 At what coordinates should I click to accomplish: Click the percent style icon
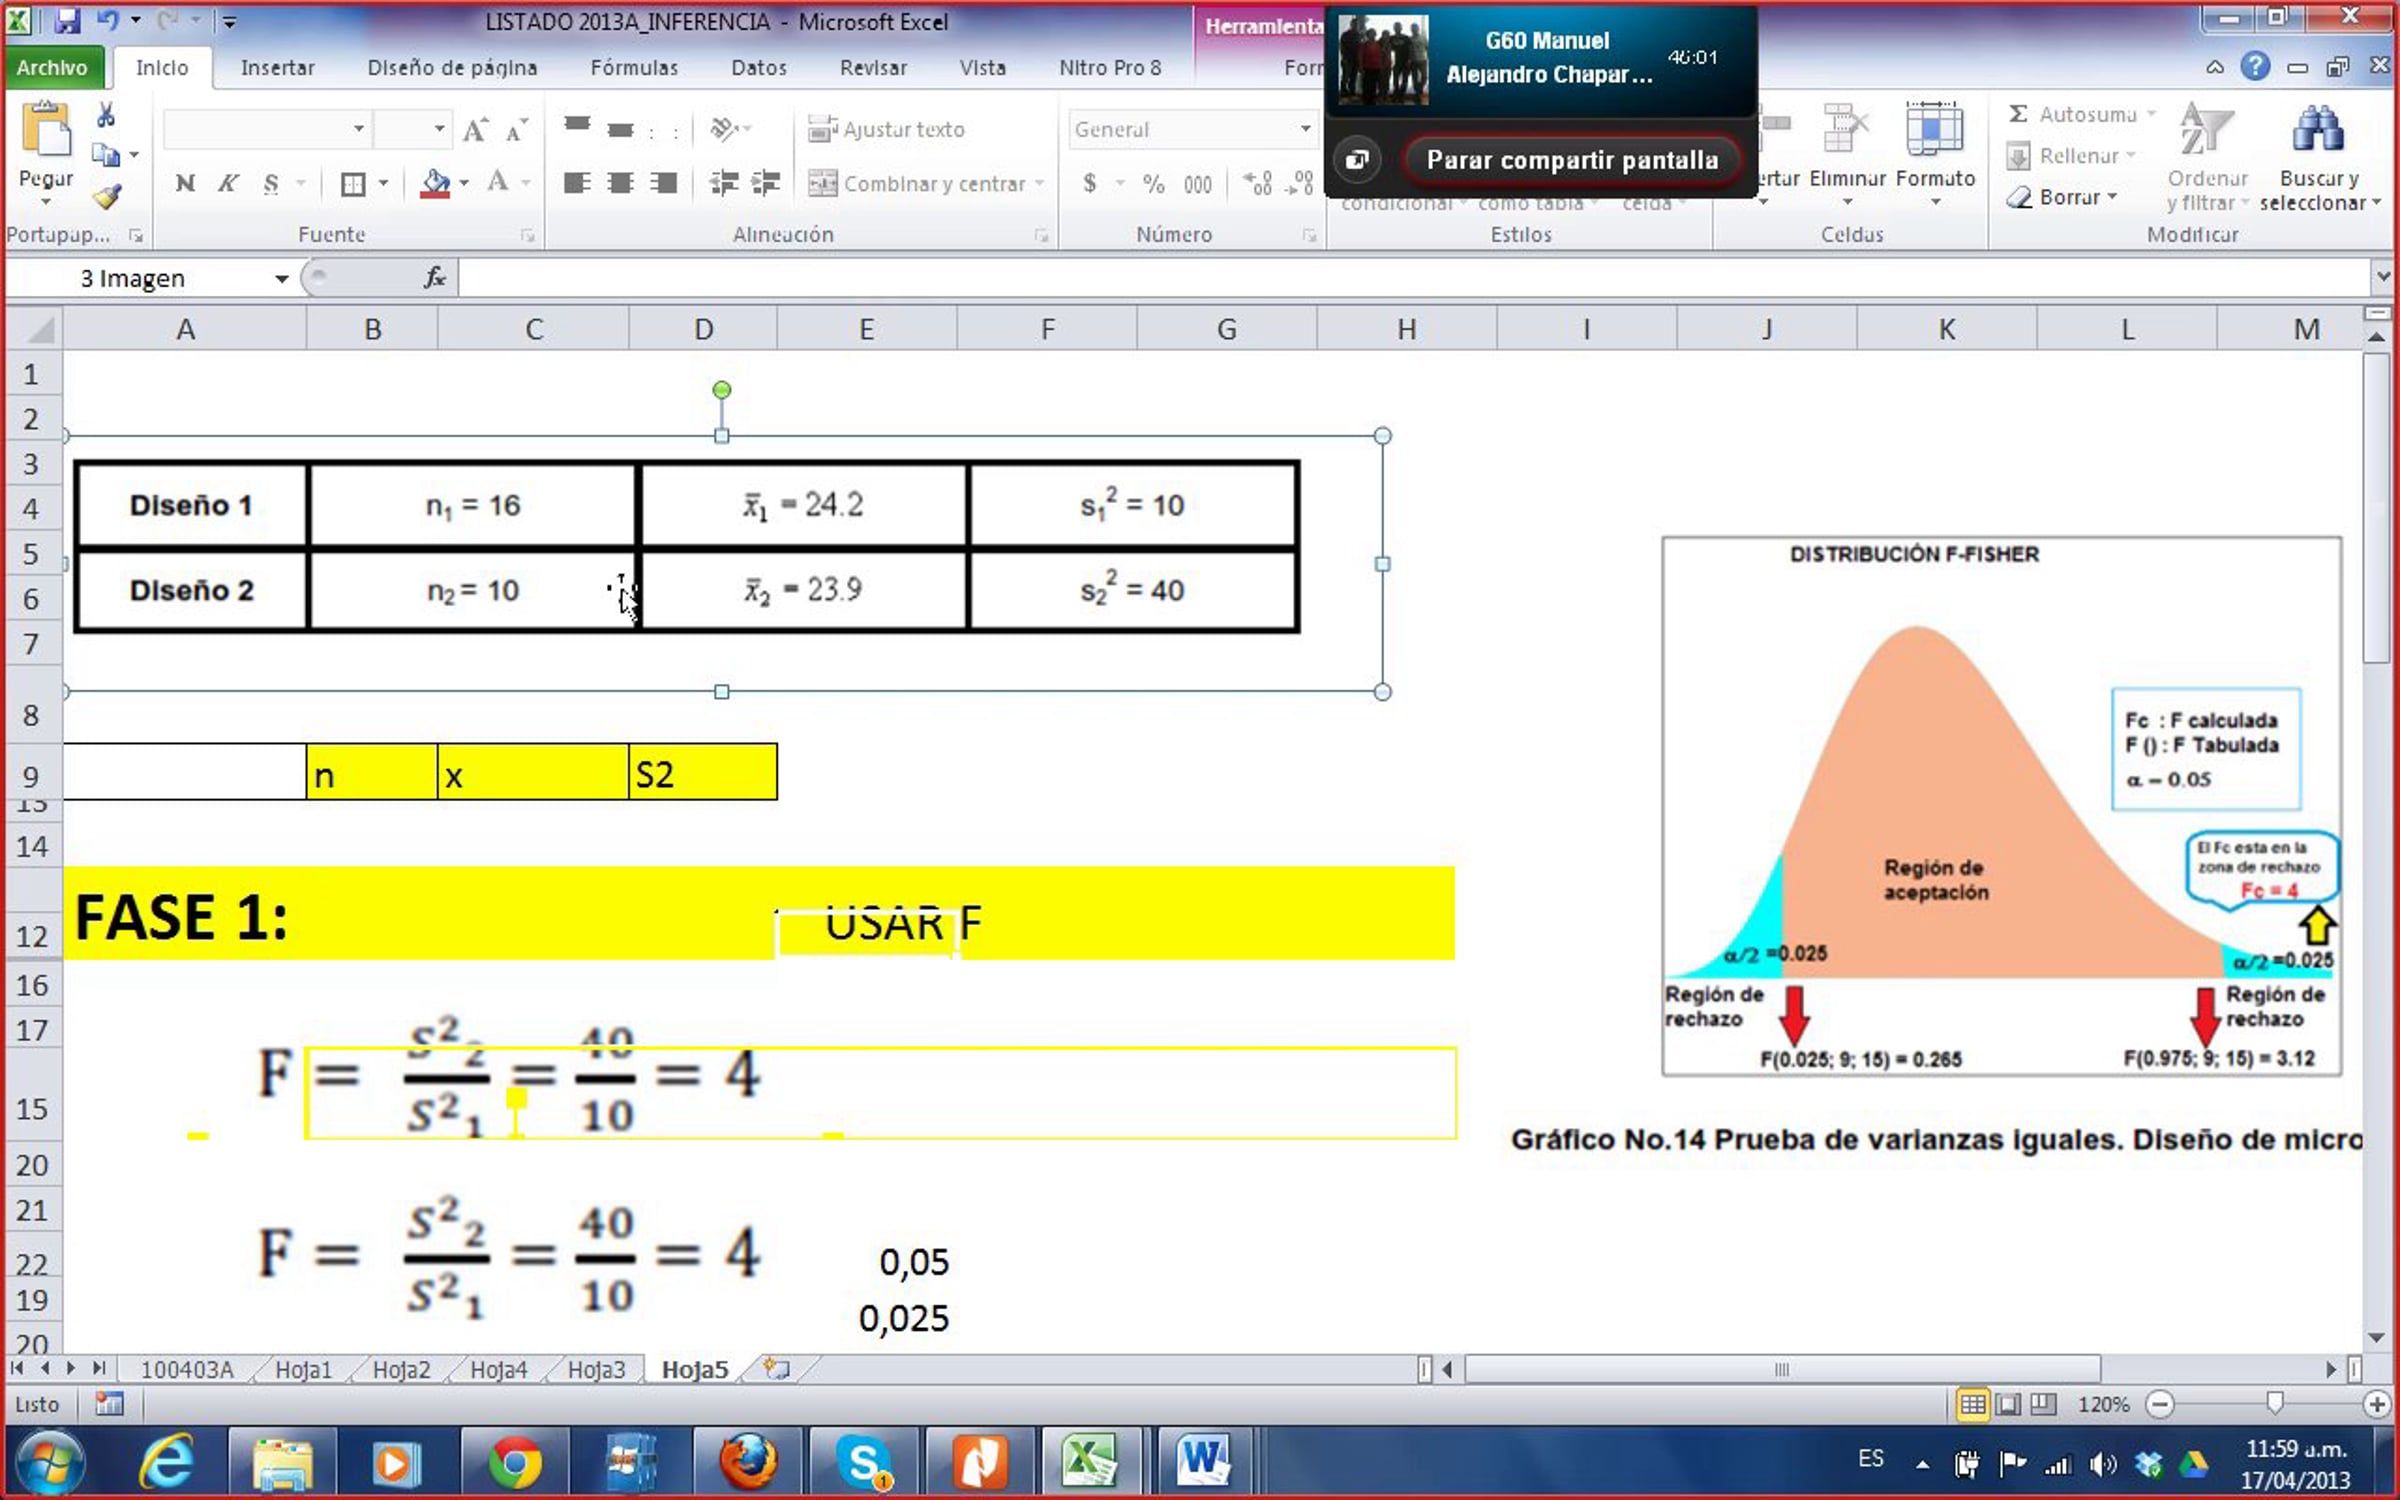point(1153,183)
